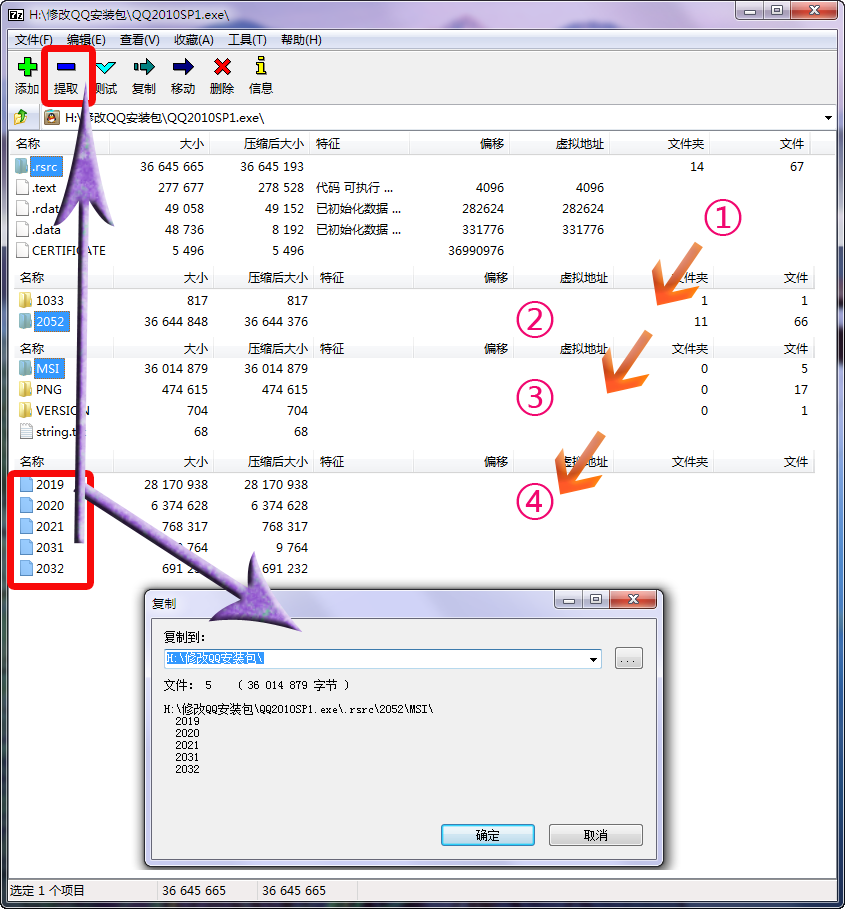Select the 测试 (Test) toolbar icon
This screenshot has width=845, height=909.
tap(104, 74)
